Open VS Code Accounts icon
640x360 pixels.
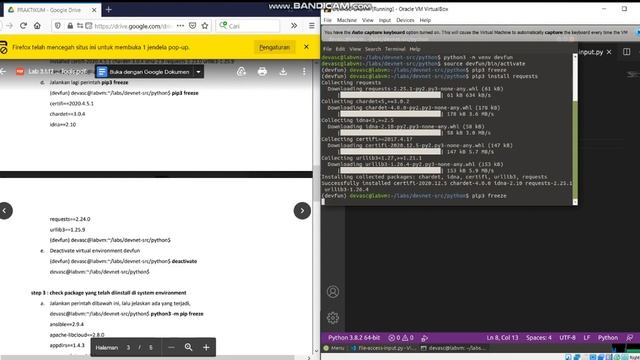pos(333,292)
